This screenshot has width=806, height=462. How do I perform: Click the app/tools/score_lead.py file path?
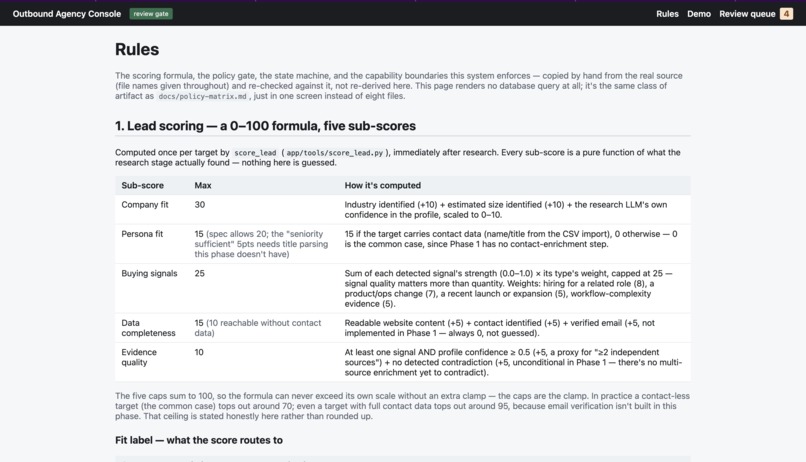(334, 153)
